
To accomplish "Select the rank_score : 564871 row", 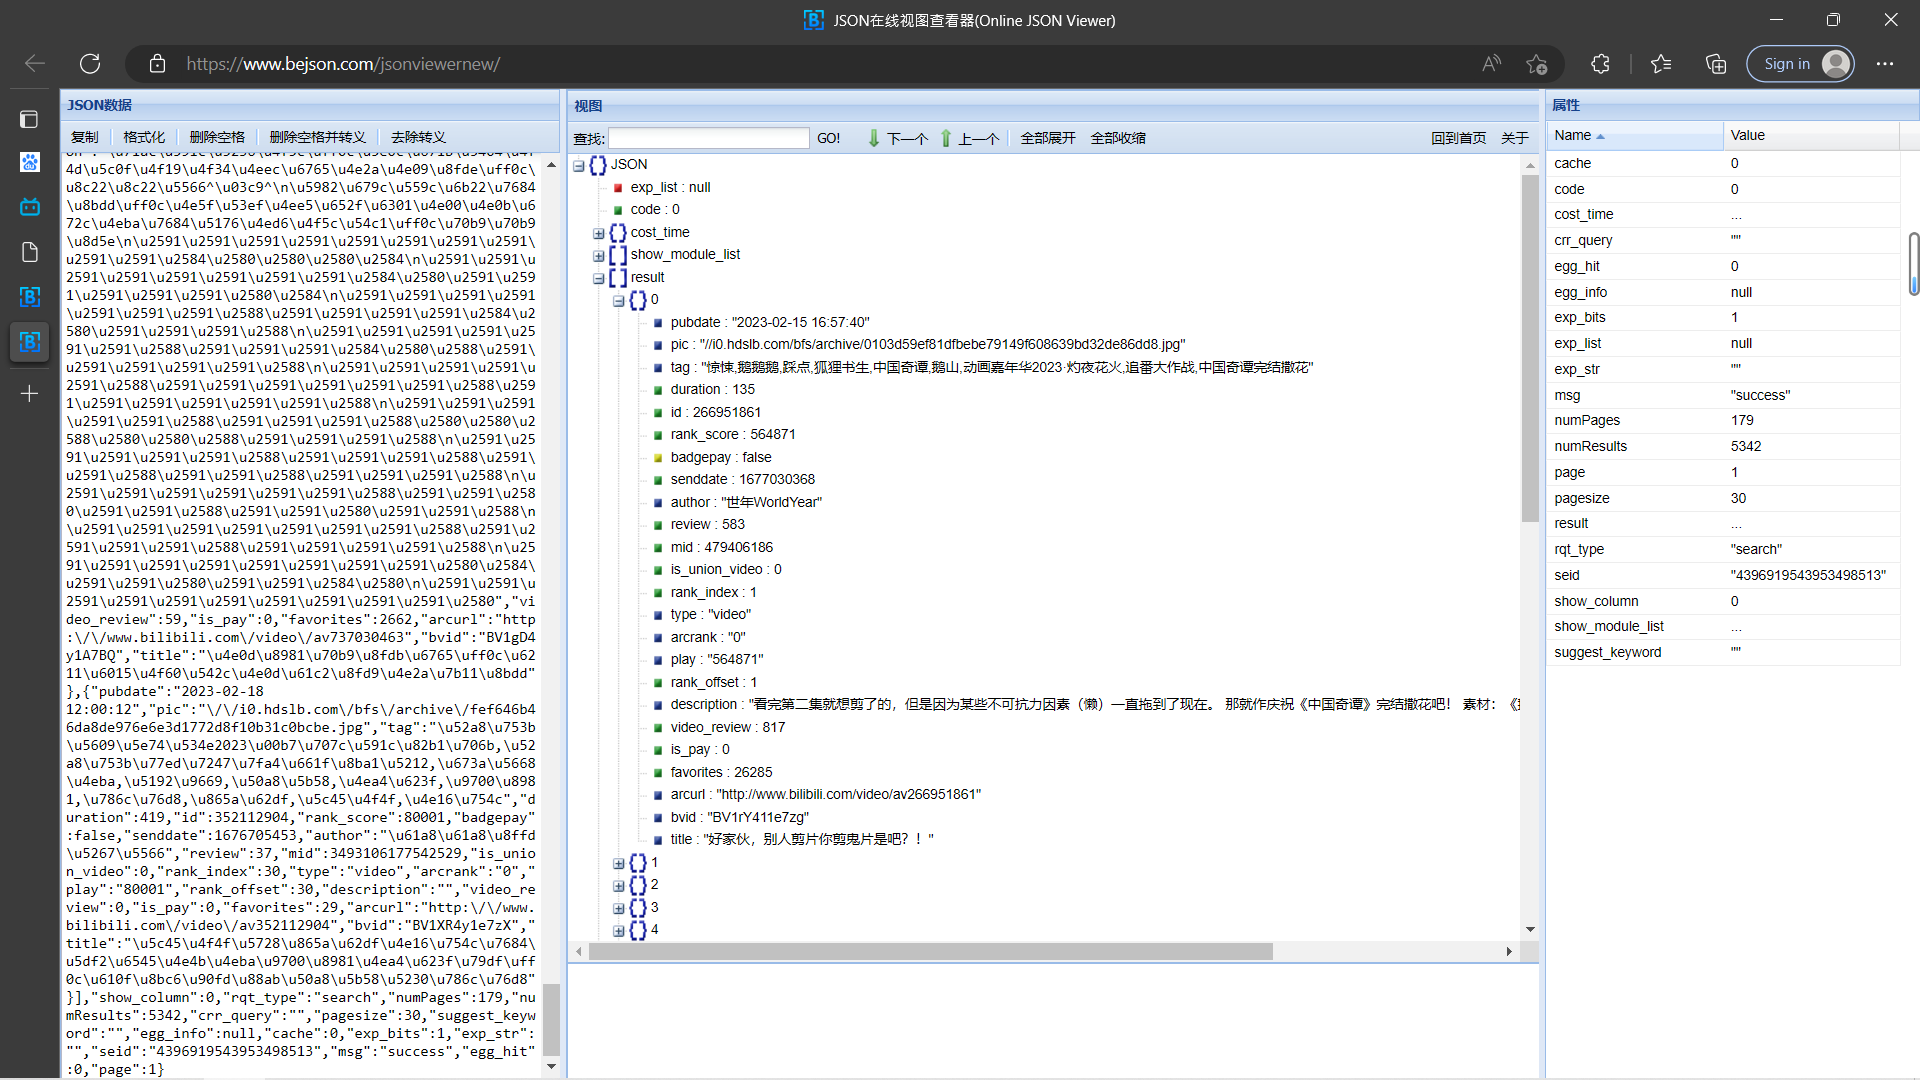I will (733, 435).
